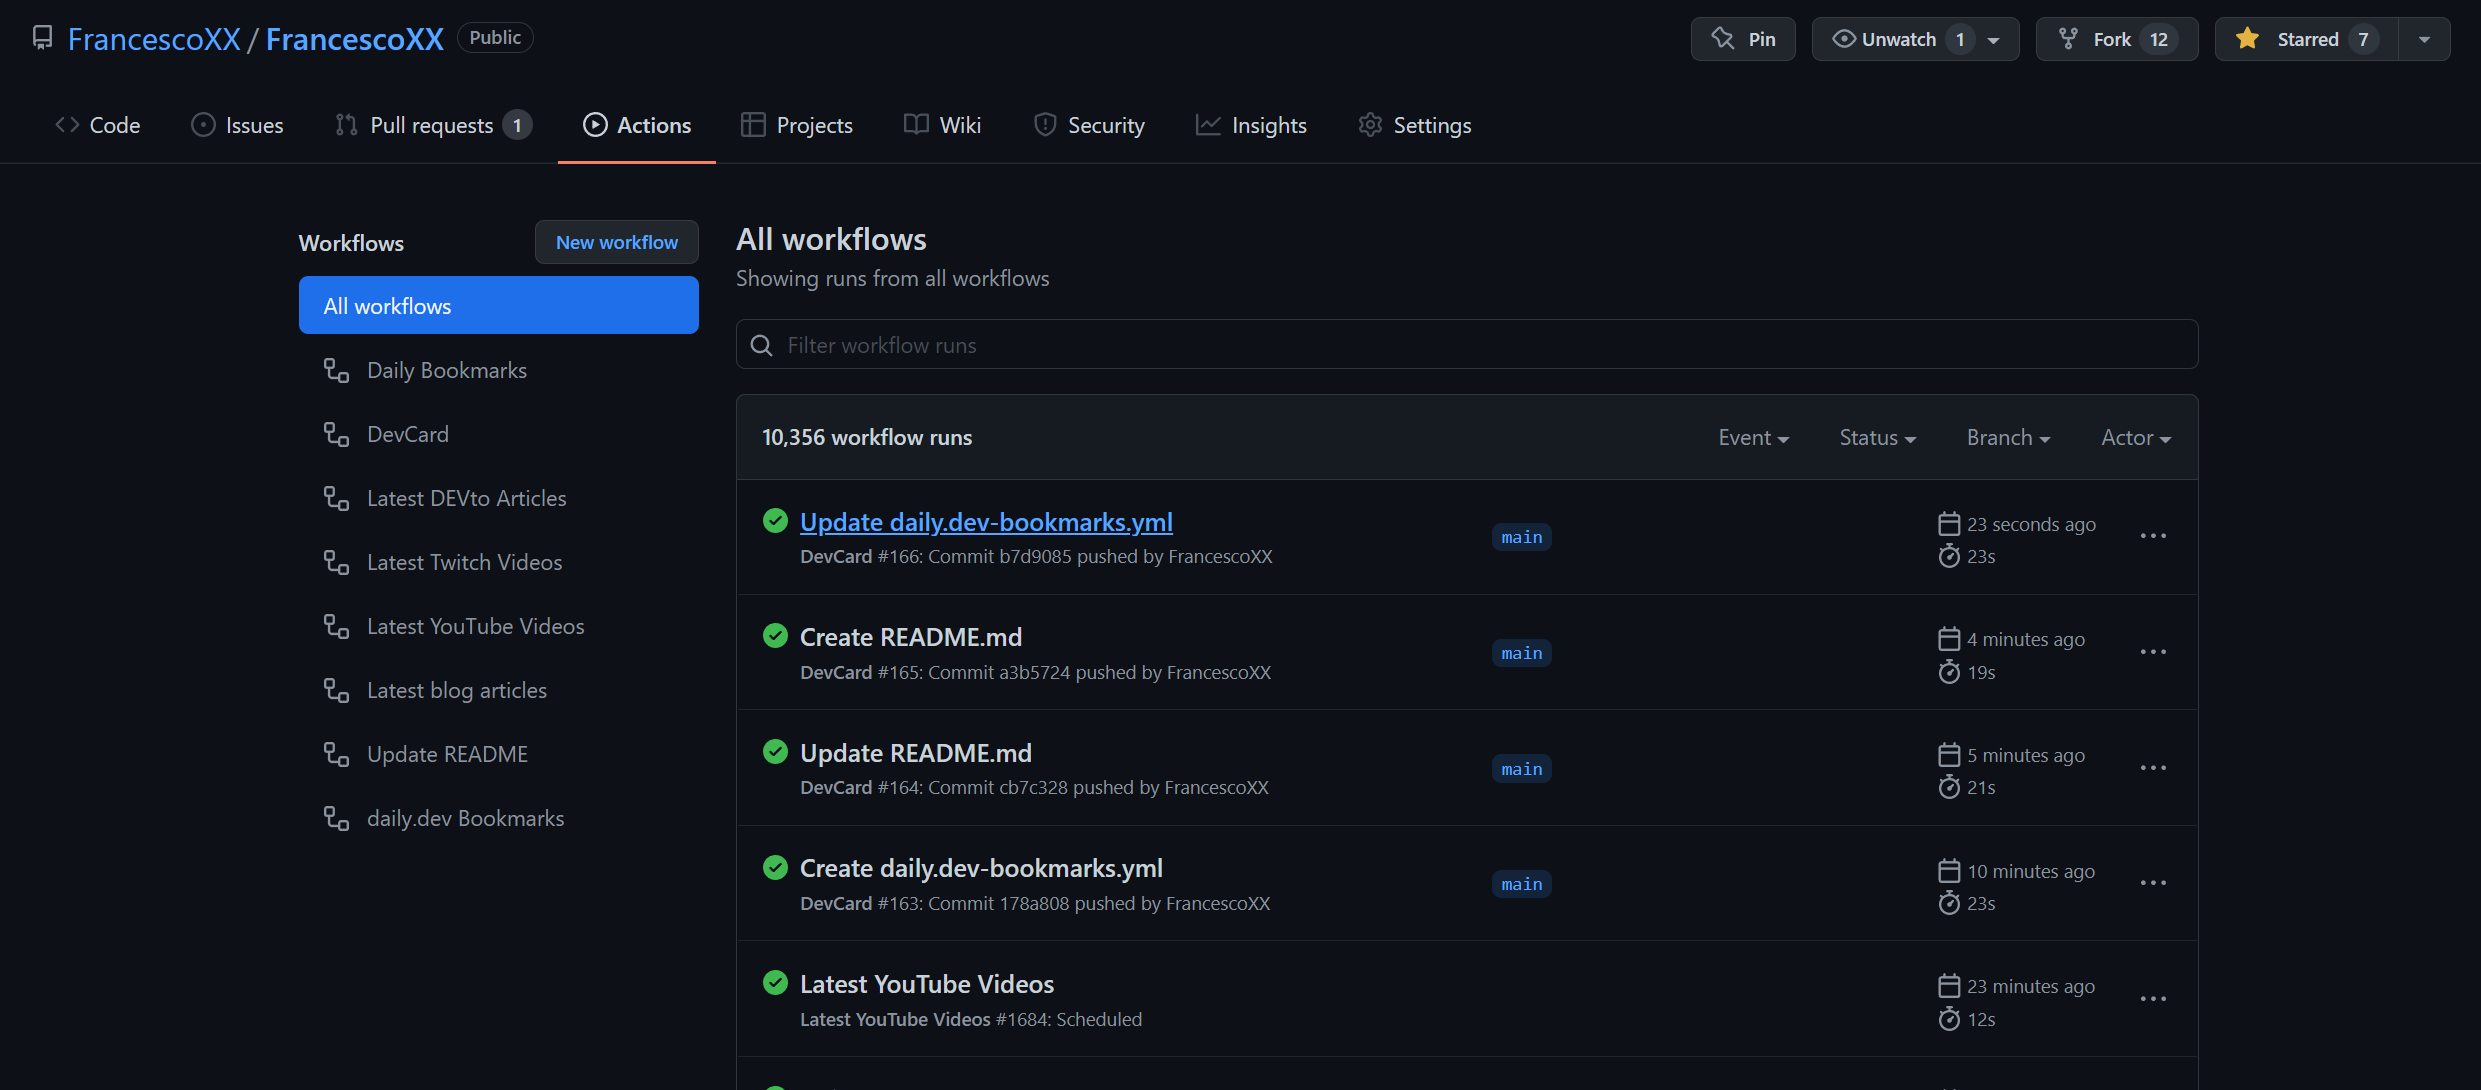Click the success checkmark on Update README.md run
Viewport: 2481px width, 1090px height.
pos(775,752)
